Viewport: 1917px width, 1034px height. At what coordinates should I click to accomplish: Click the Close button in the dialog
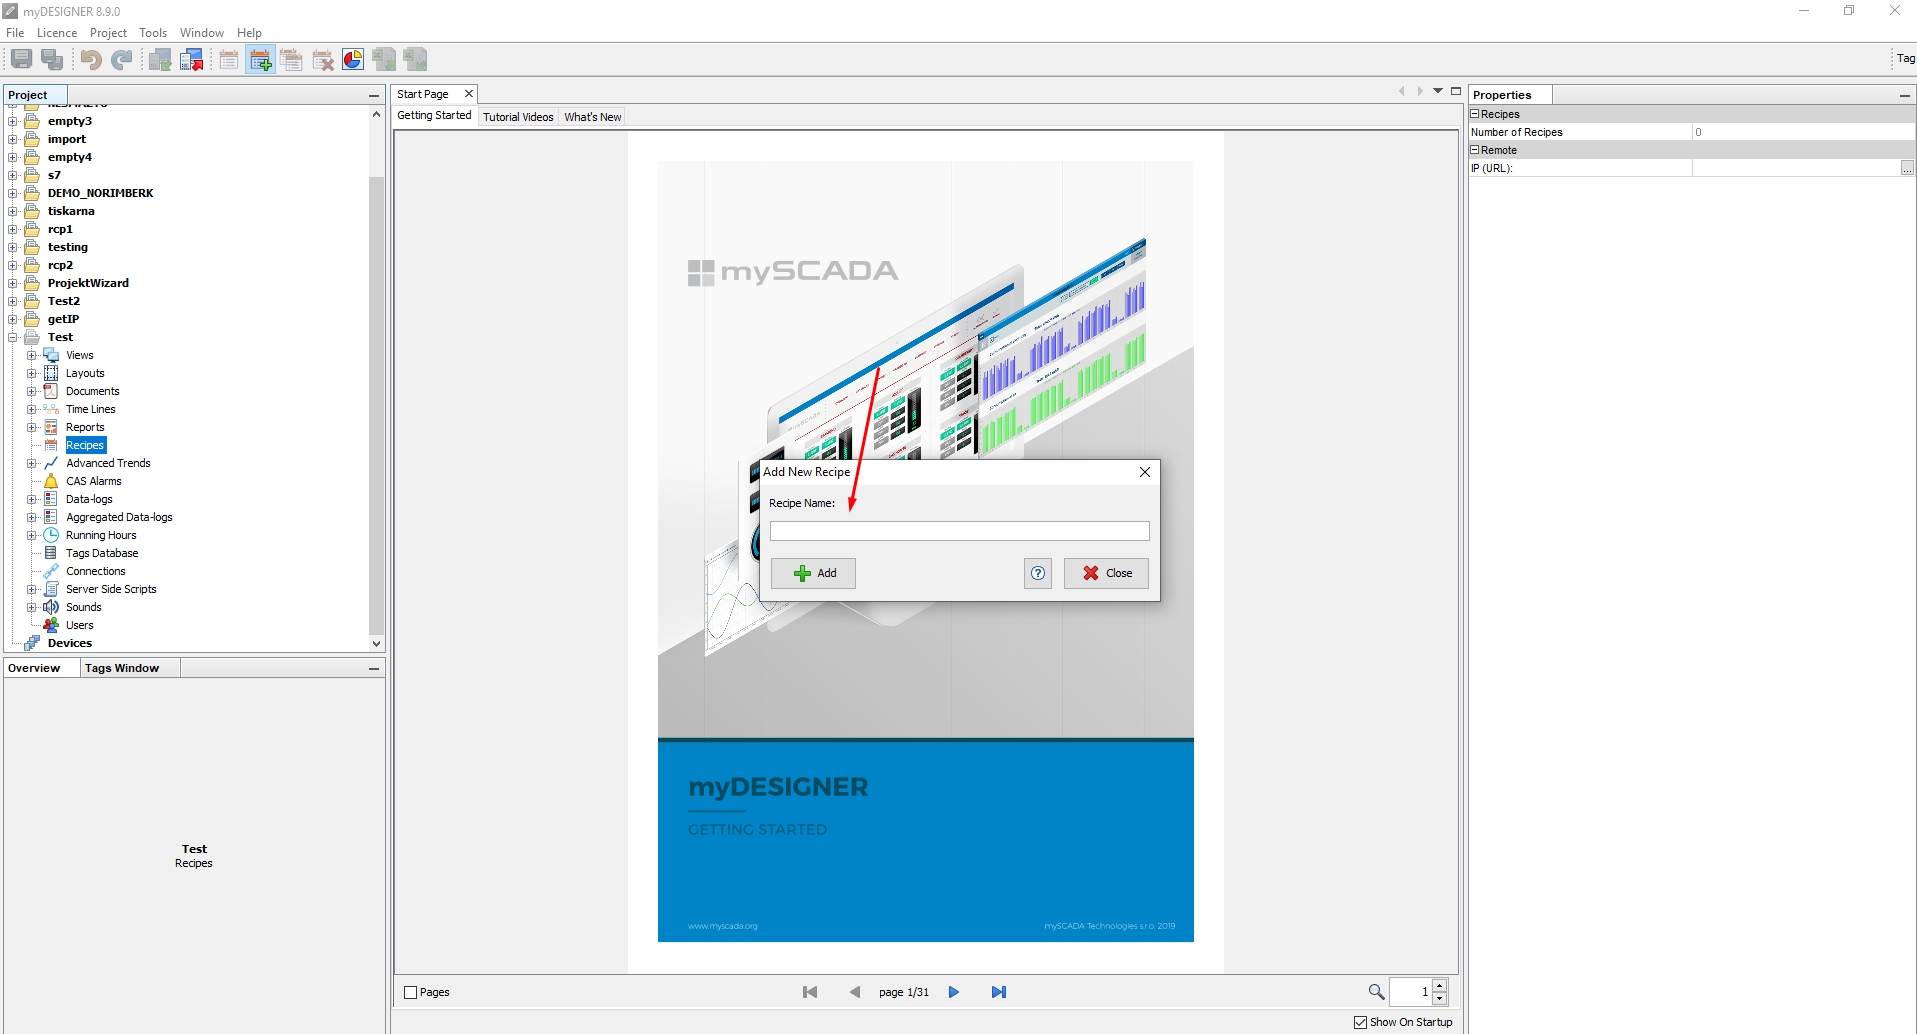[1106, 573]
